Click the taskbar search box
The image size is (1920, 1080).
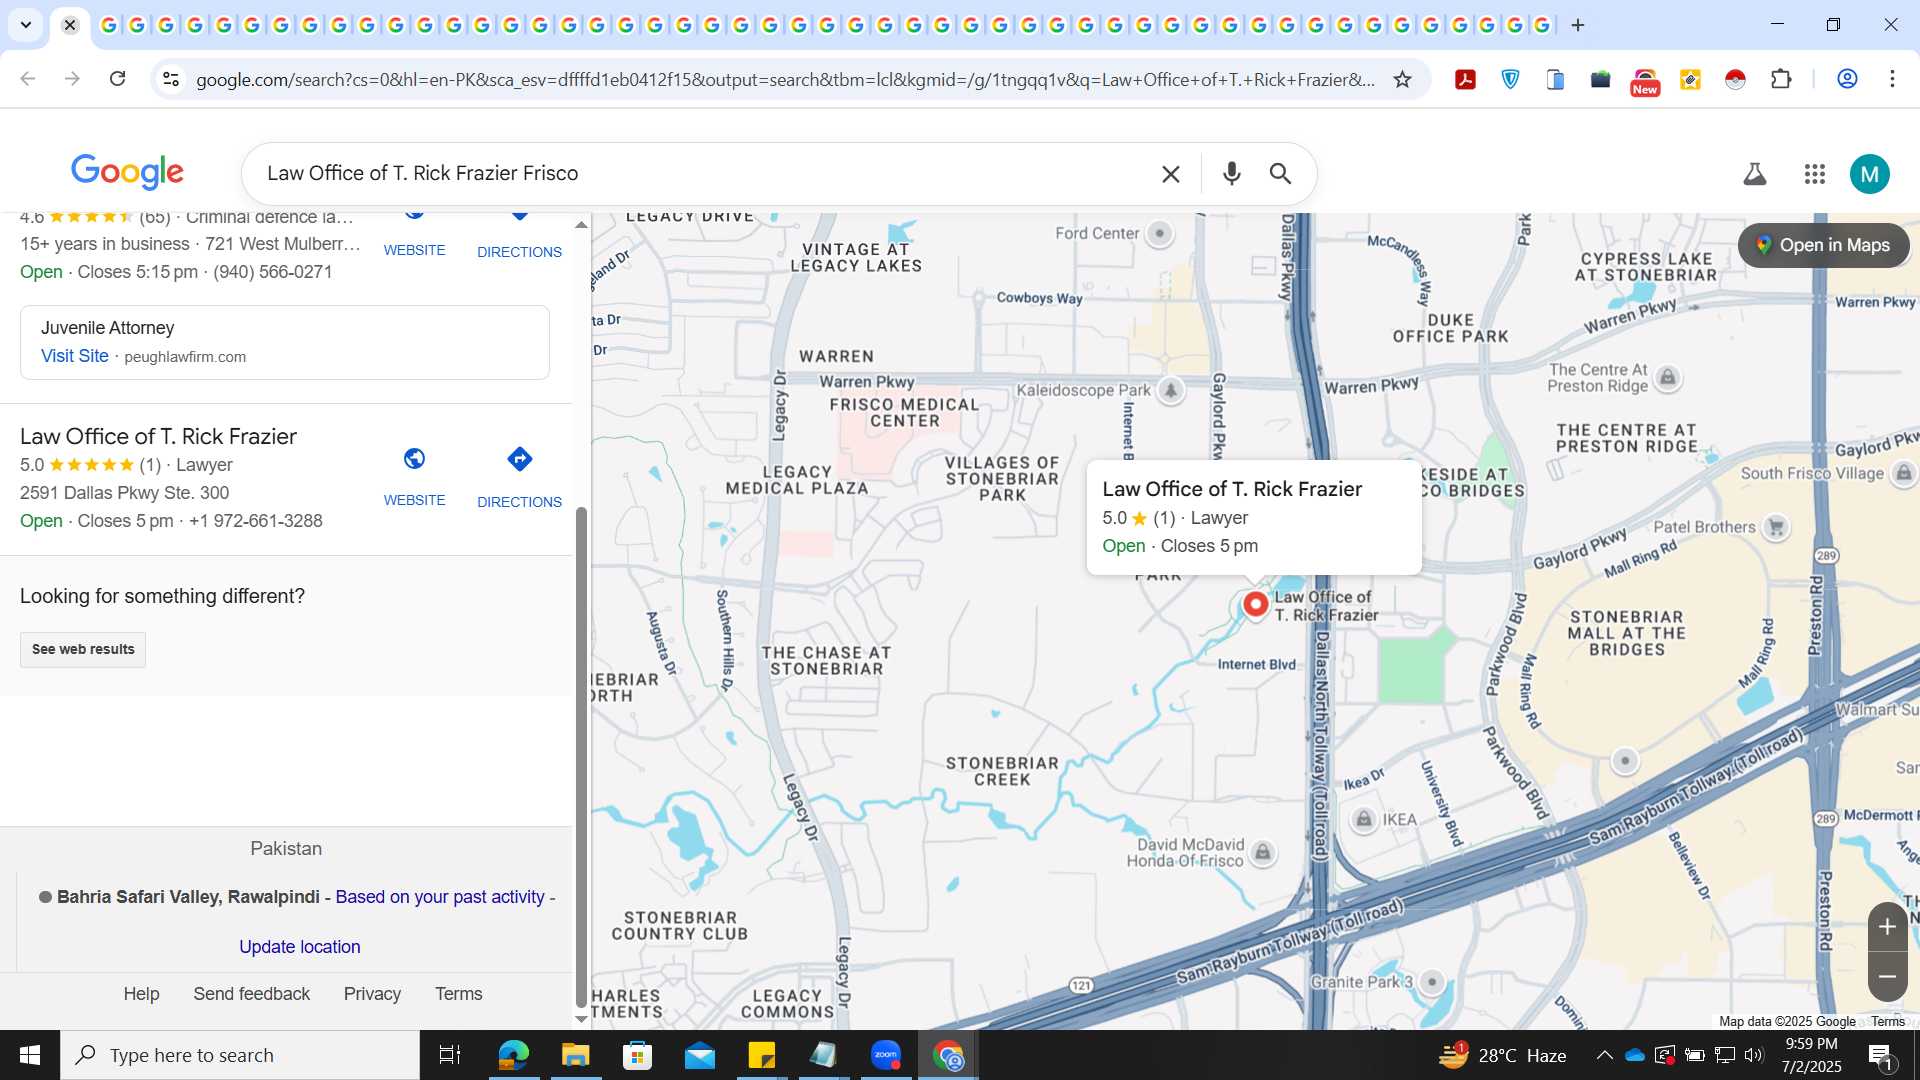point(240,1055)
